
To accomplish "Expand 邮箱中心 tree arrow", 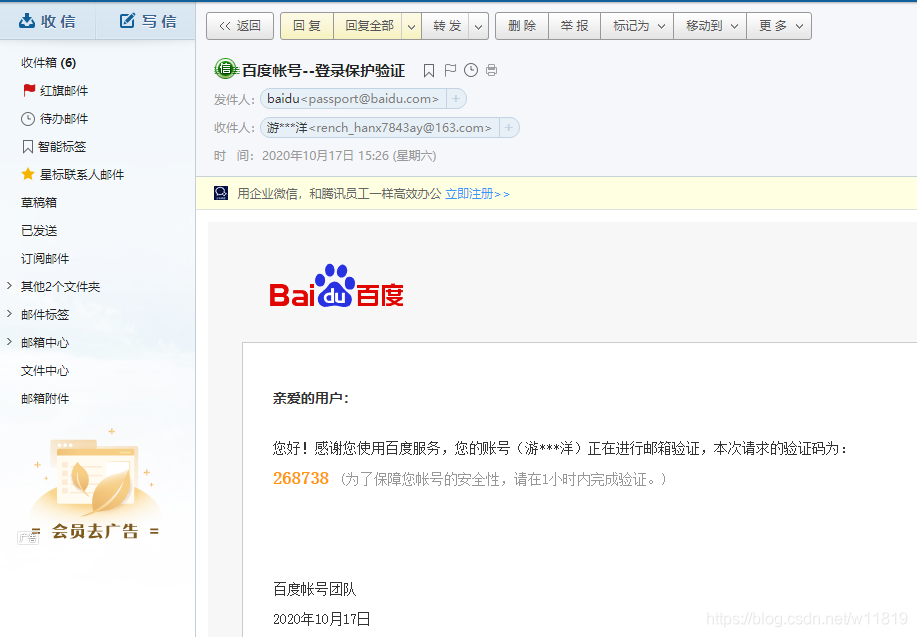I will pyautogui.click(x=9, y=342).
